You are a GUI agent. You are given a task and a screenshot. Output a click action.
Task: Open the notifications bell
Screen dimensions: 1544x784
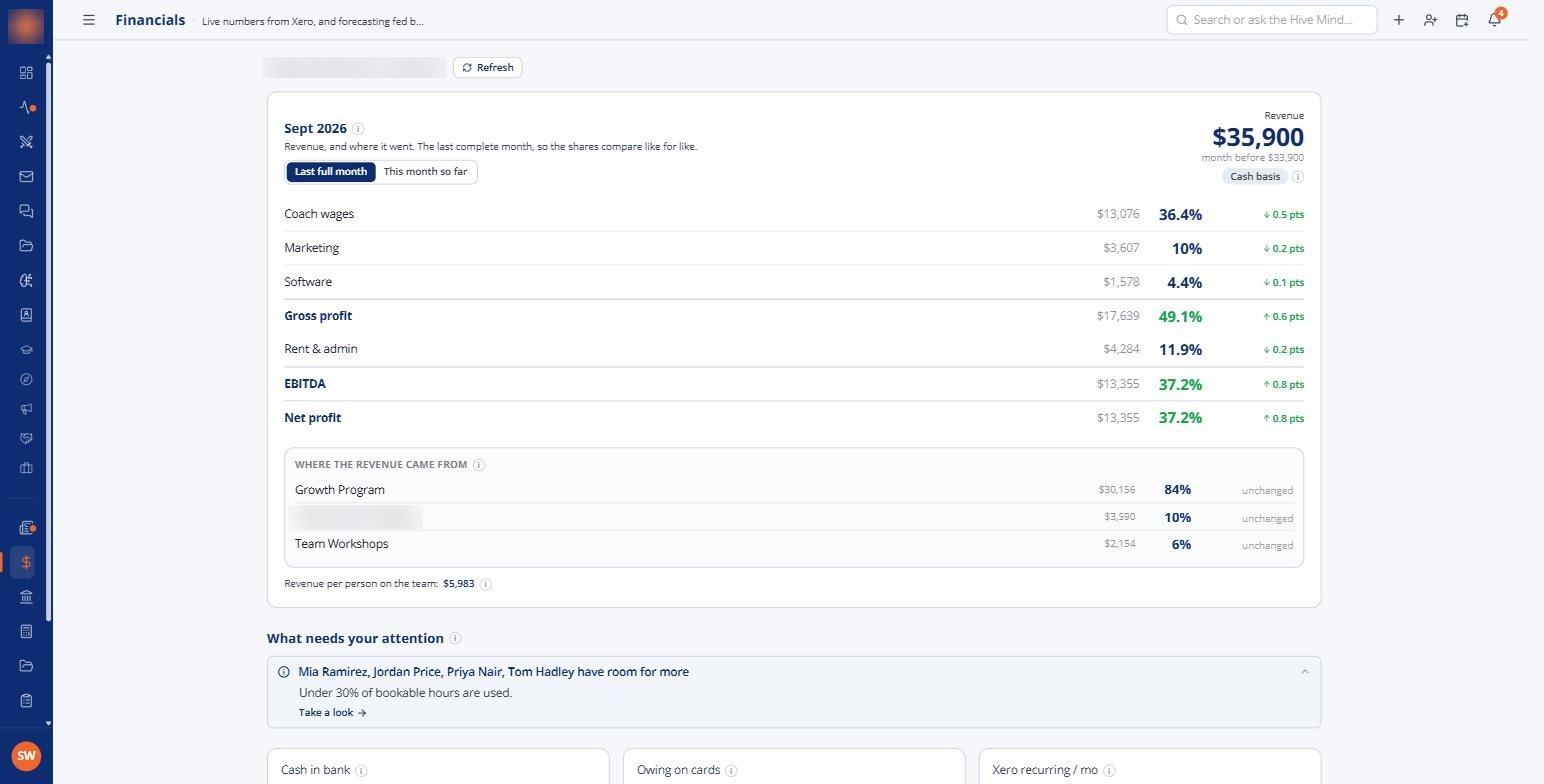[x=1495, y=19]
